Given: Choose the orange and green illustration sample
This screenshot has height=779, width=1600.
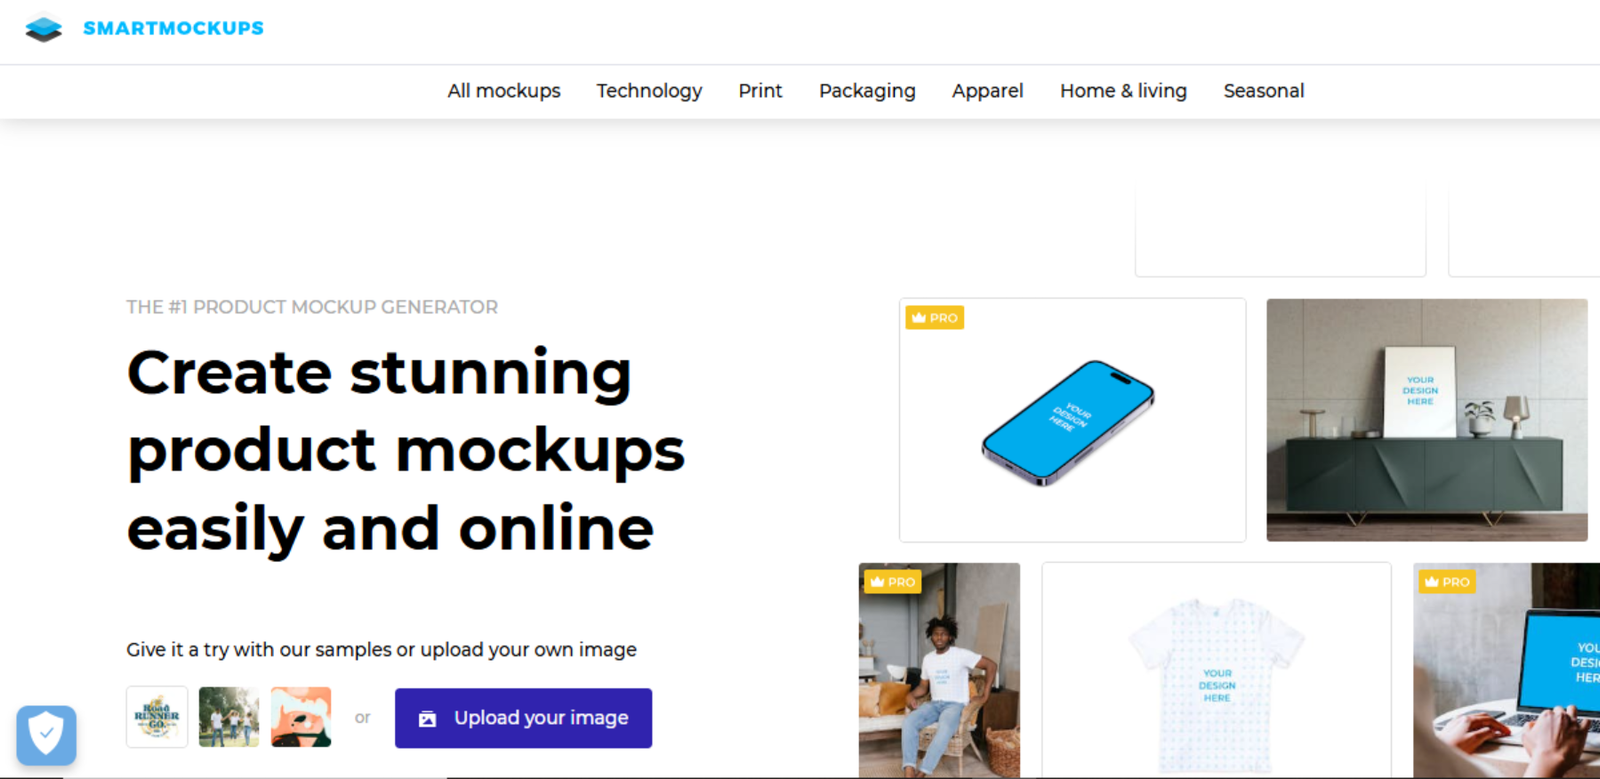Looking at the screenshot, I should coord(301,717).
